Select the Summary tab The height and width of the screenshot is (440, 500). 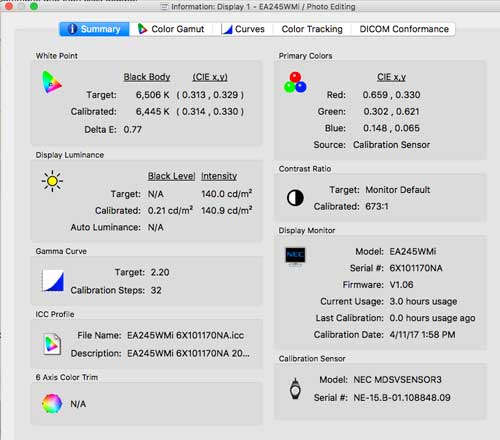94,29
